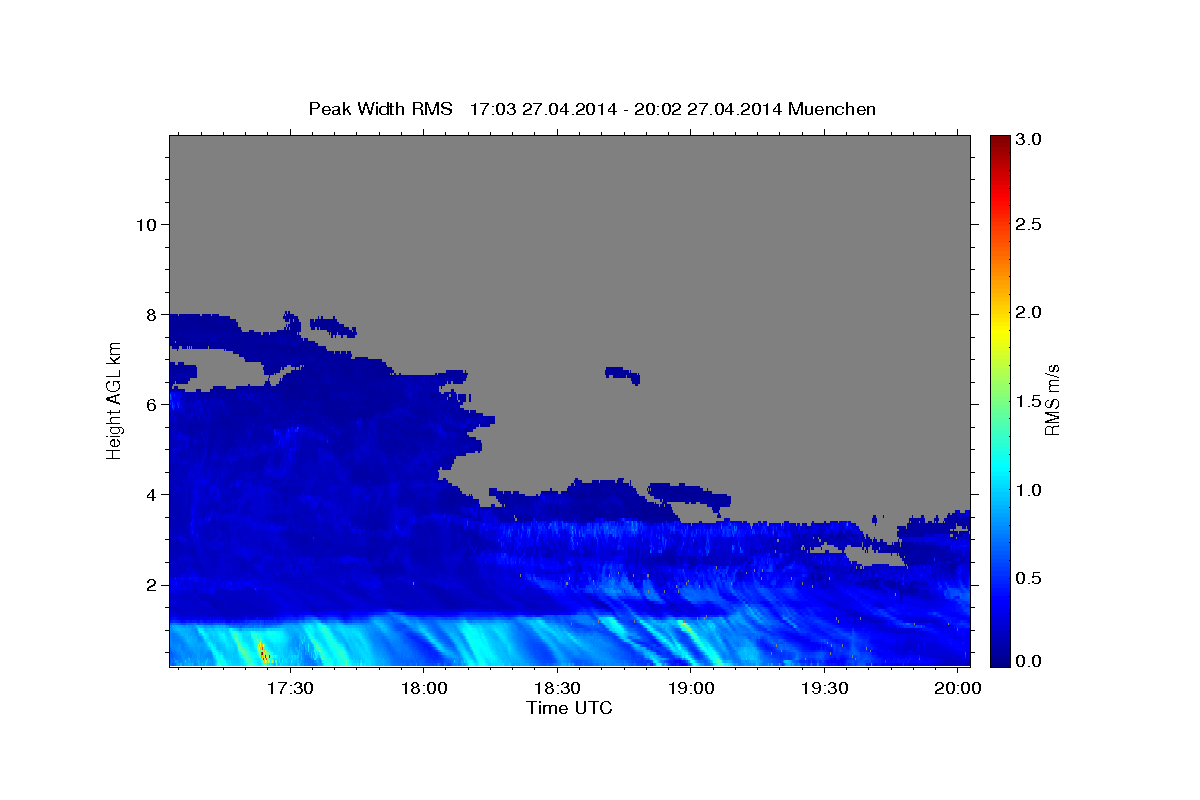Click the plot title 'Peak Width RMS'

coord(380,108)
